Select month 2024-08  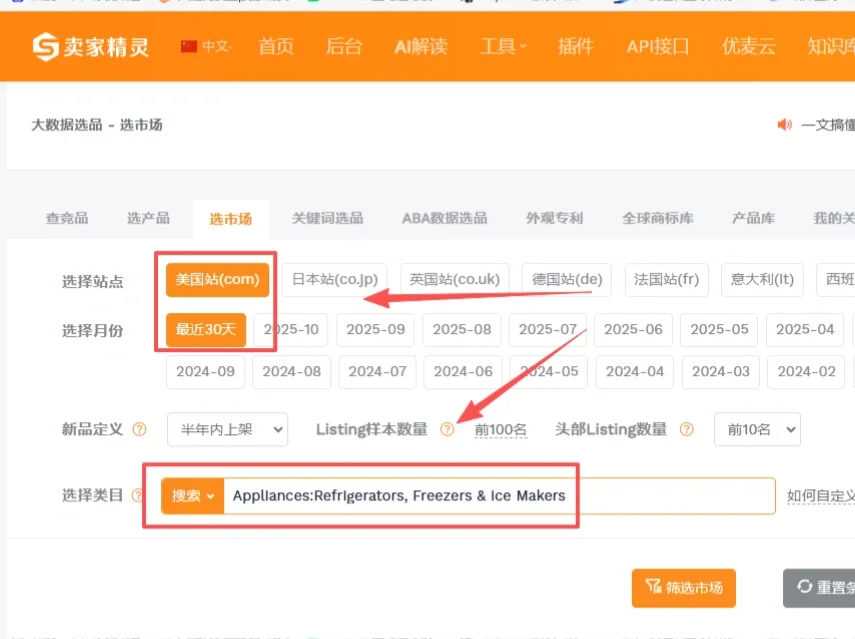point(292,372)
